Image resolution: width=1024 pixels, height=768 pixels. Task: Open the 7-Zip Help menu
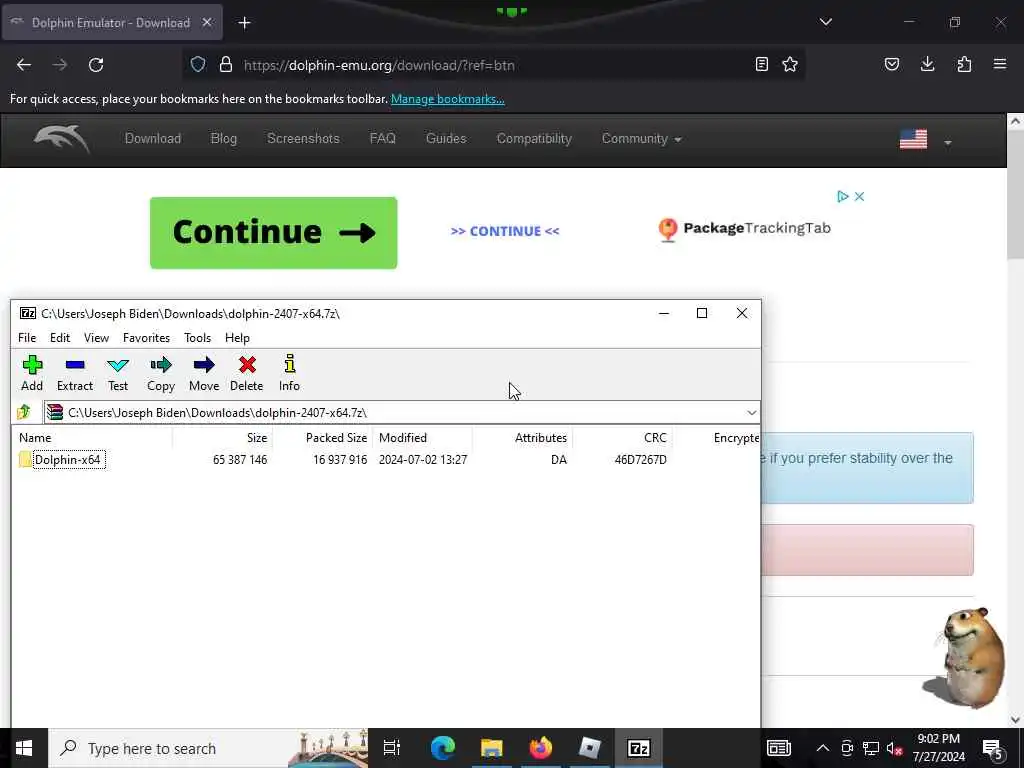click(237, 338)
